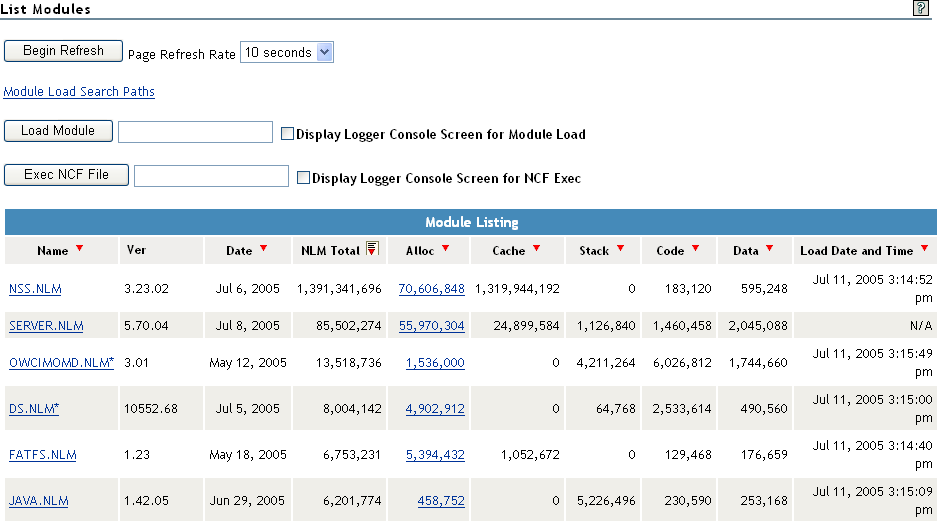Sort by Stack red arrow icon

pyautogui.click(x=620, y=248)
